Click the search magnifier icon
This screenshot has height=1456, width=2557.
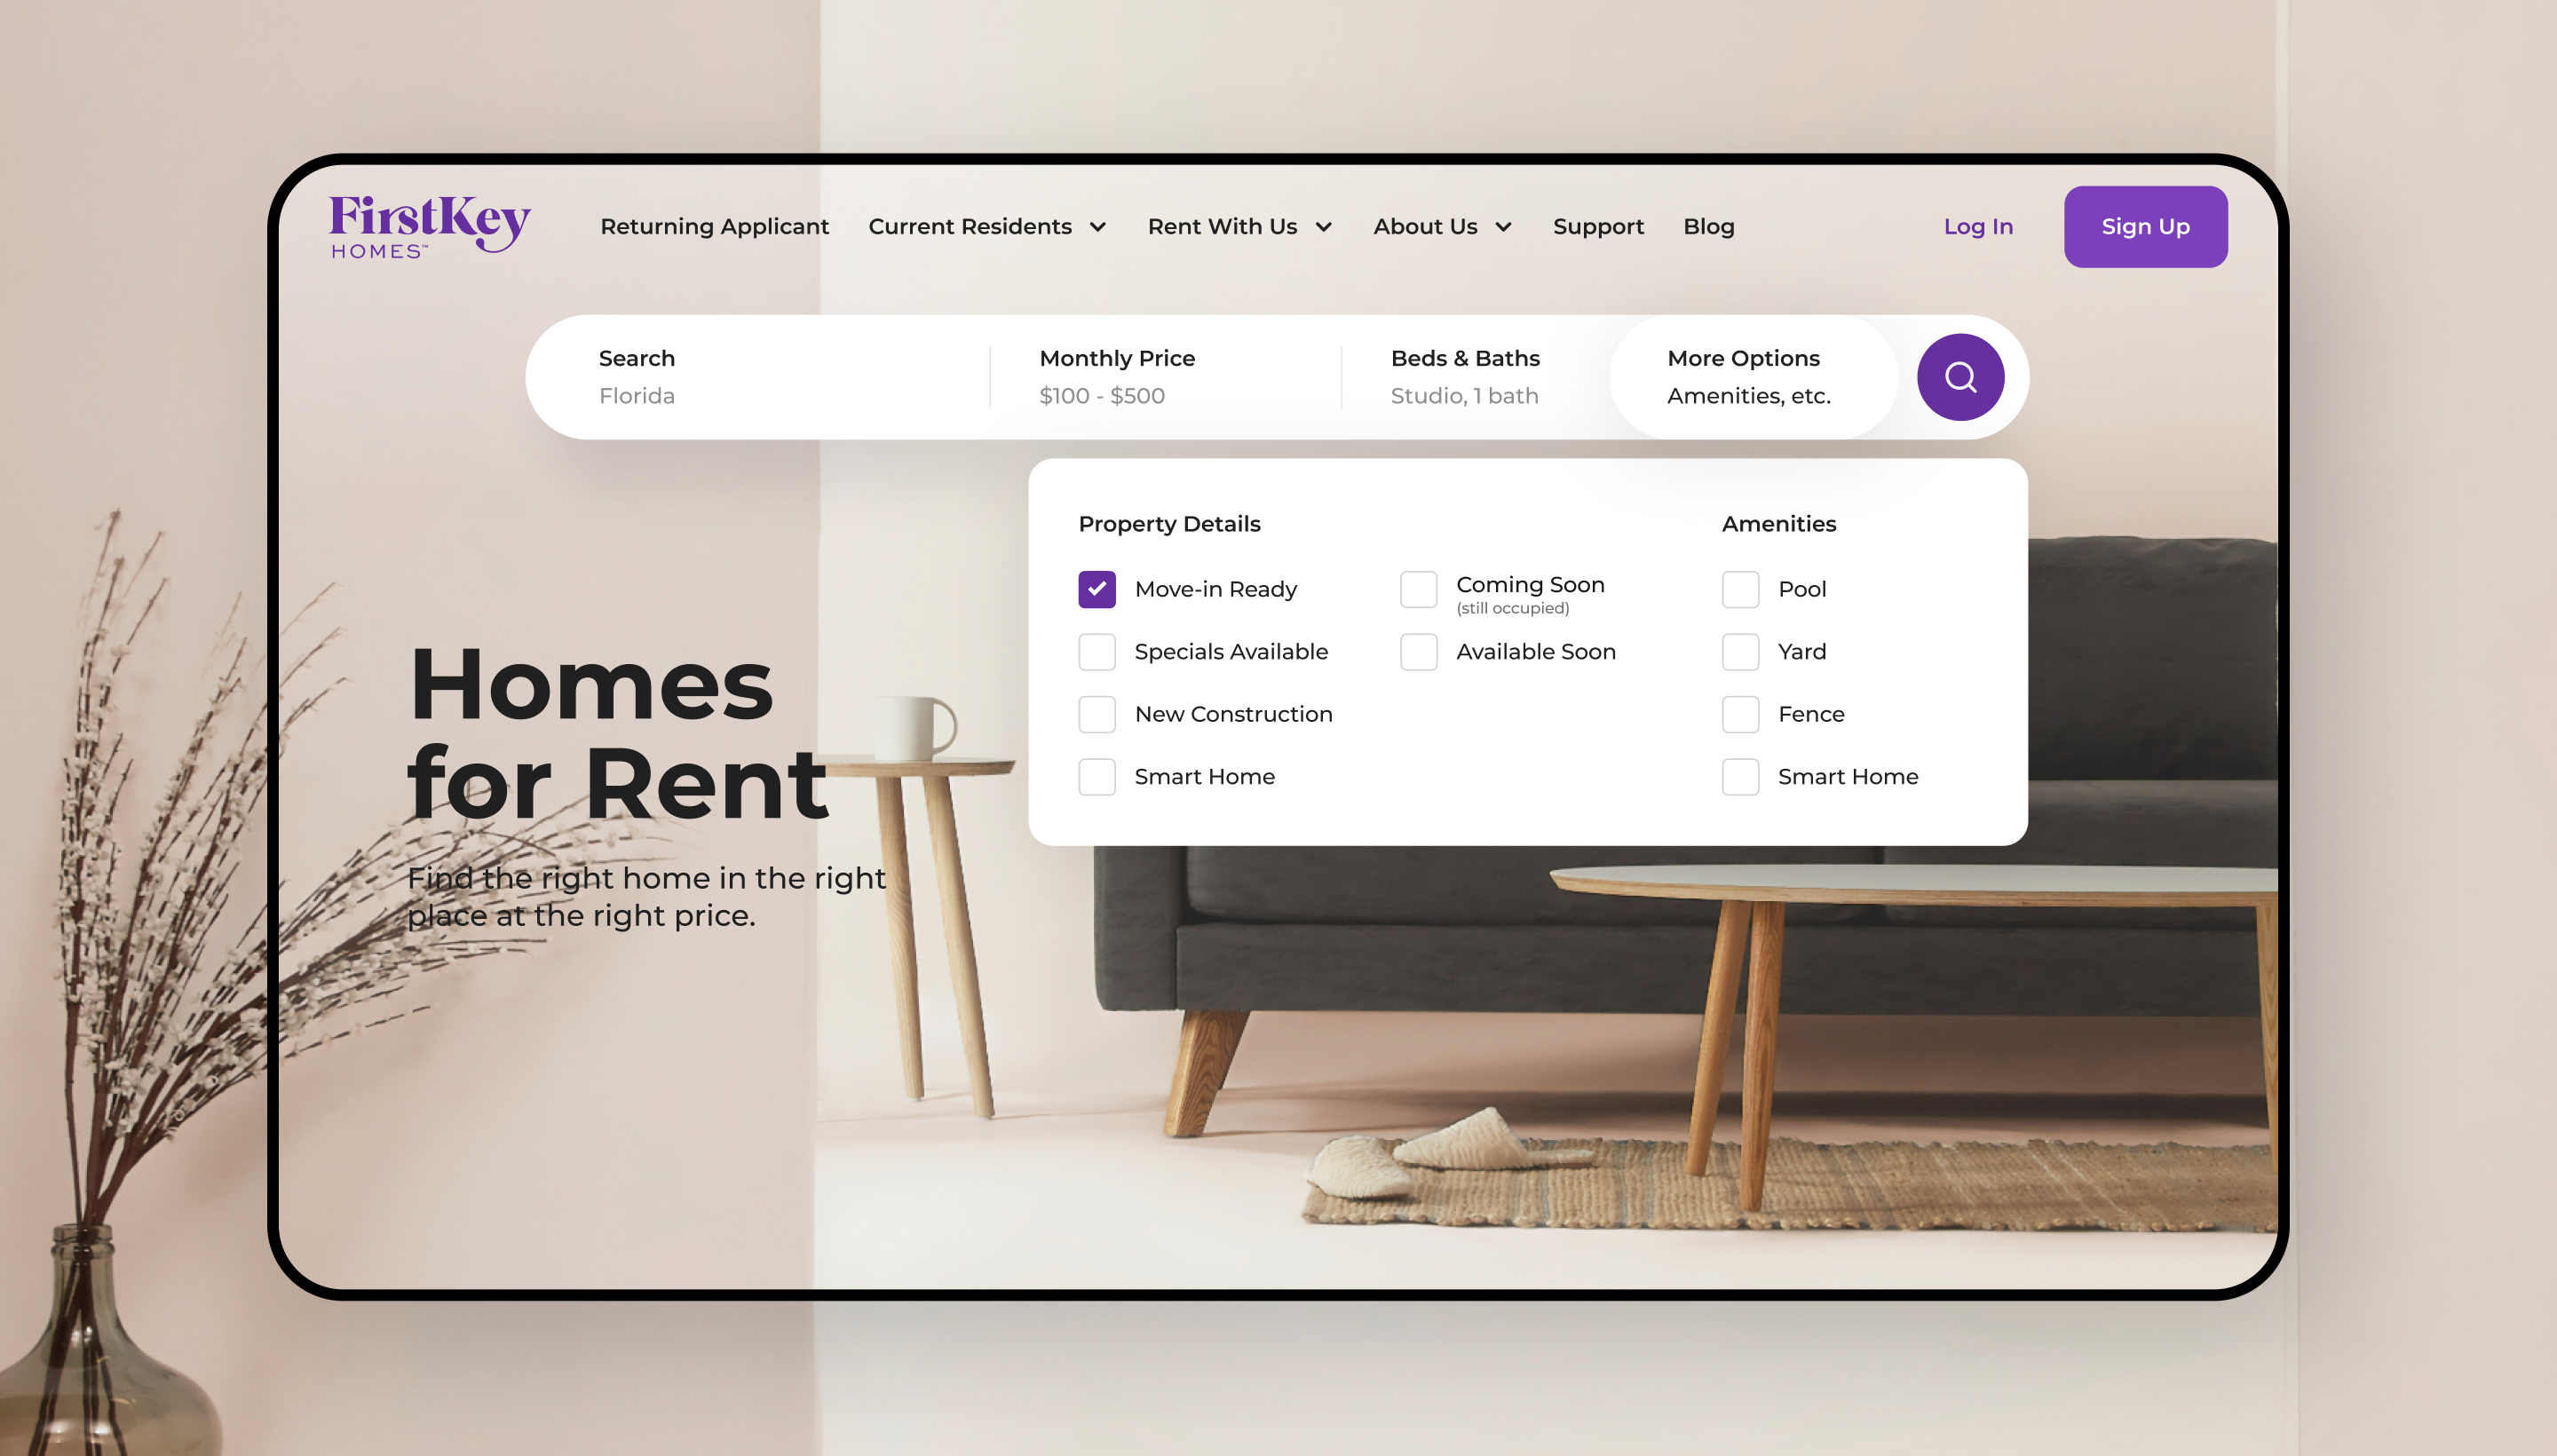[x=1959, y=376]
